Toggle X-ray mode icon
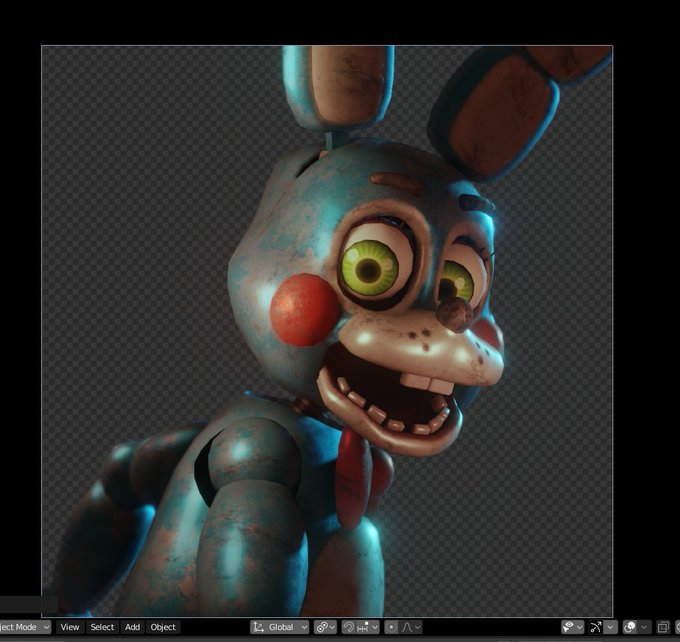This screenshot has height=642, width=680. click(x=663, y=627)
